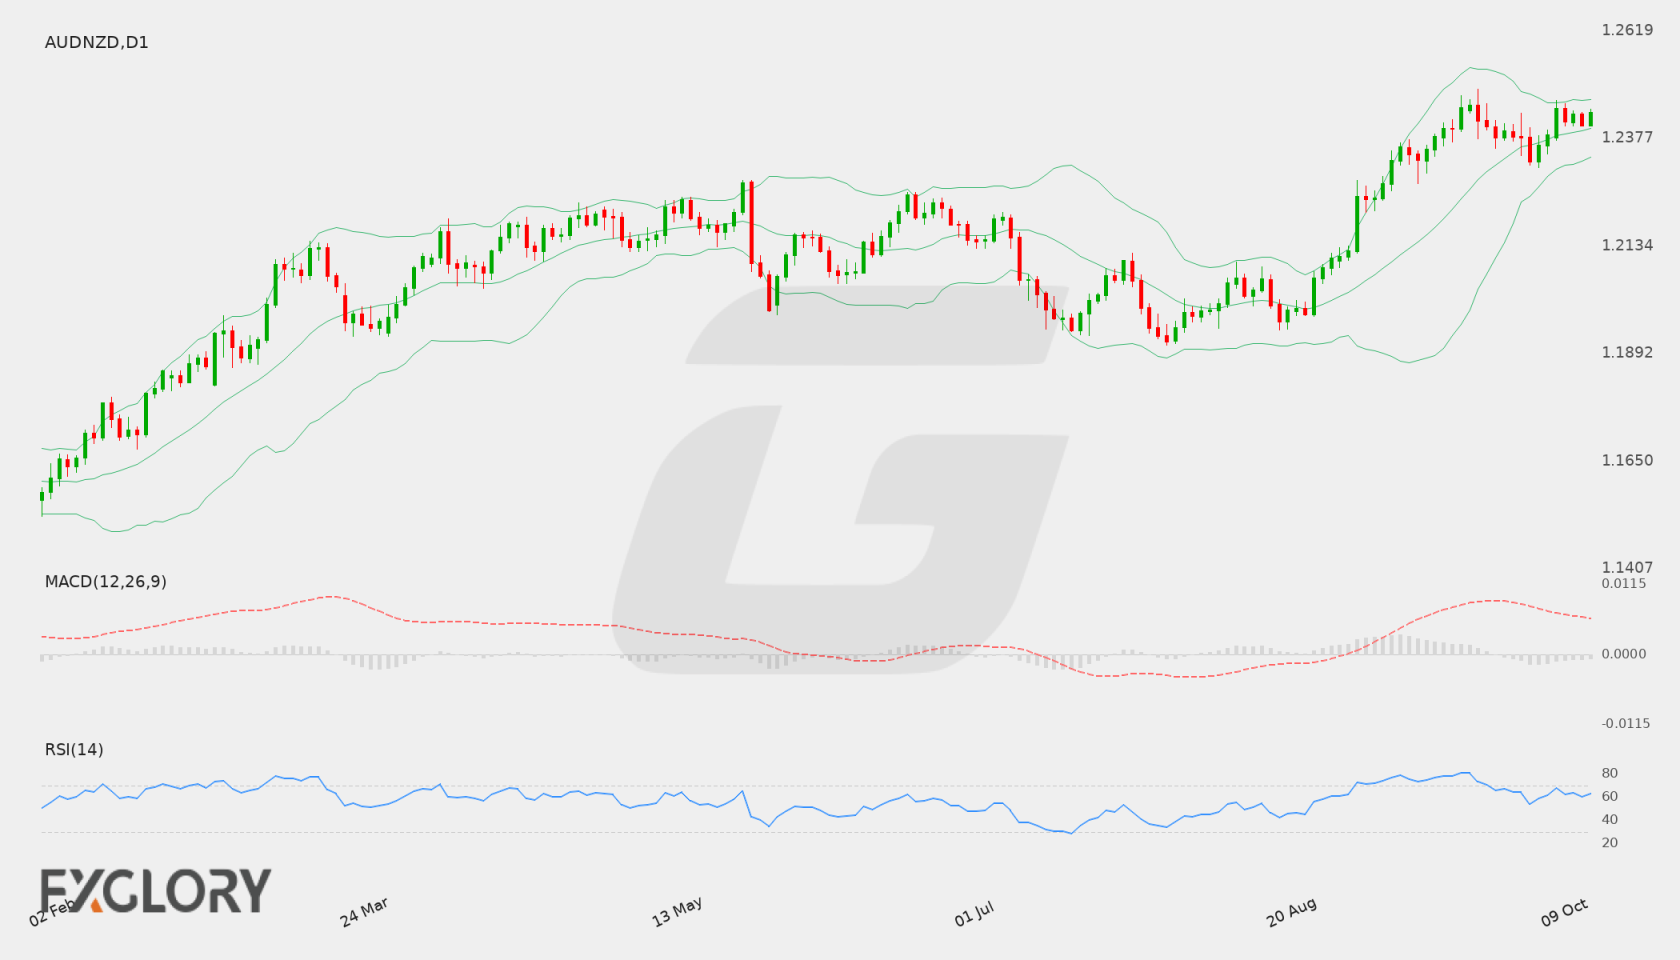Click the 20 Aug date label
This screenshot has height=960, width=1680.
pyautogui.click(x=1291, y=912)
